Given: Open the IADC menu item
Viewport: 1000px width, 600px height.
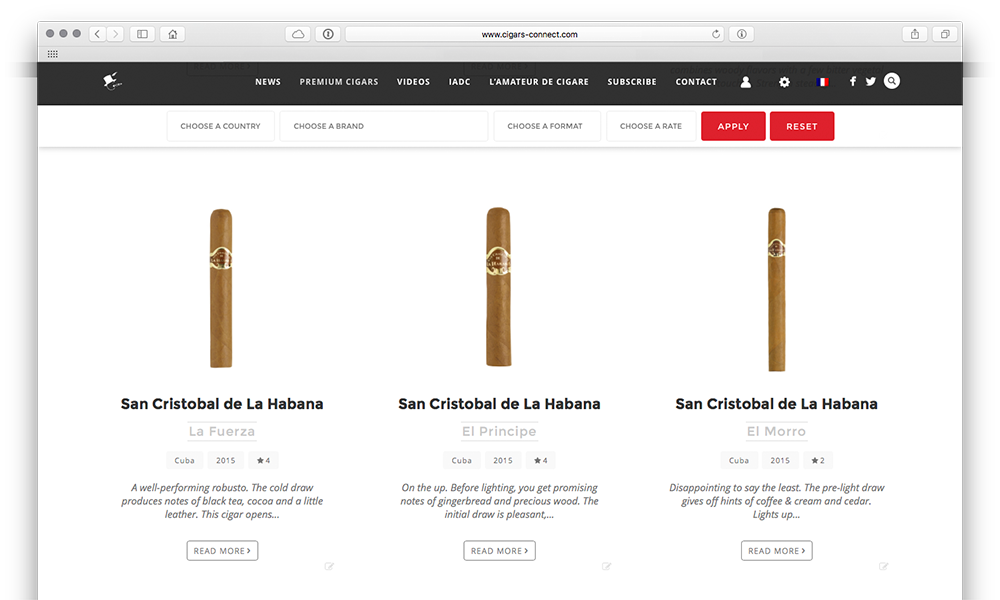Looking at the screenshot, I should (459, 82).
